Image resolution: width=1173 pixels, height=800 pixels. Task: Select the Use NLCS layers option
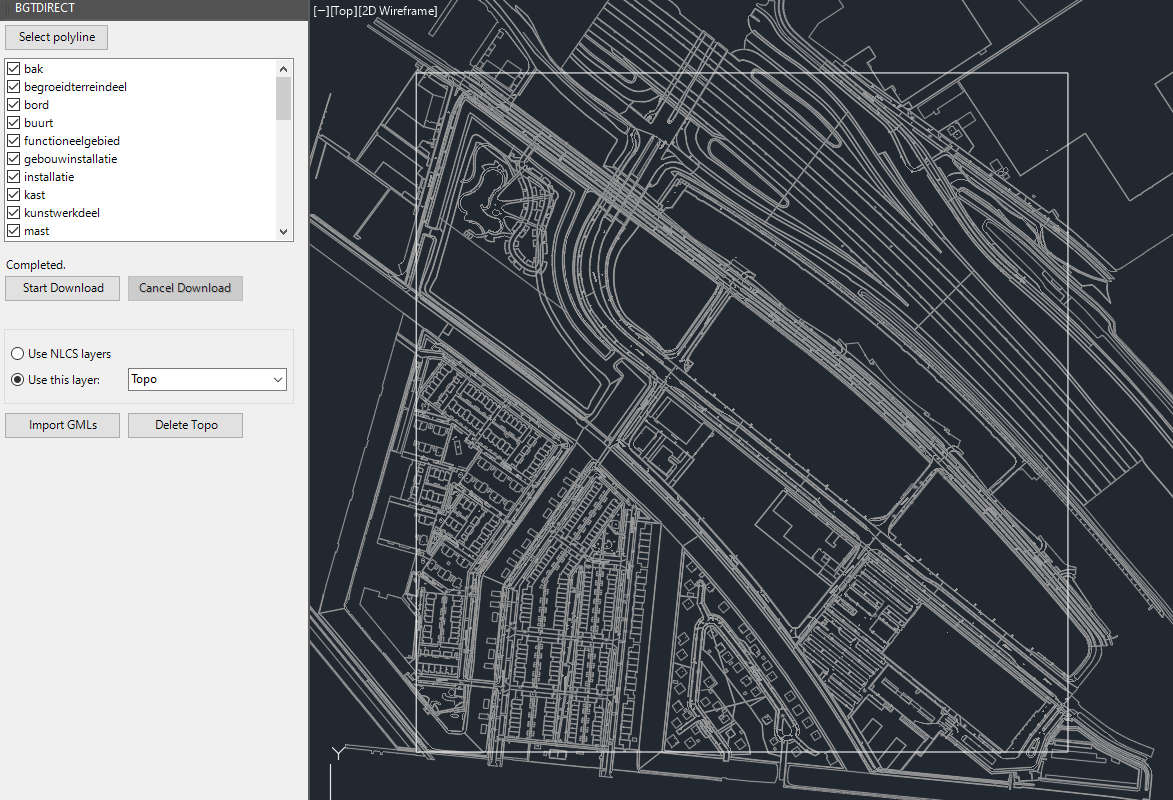[x=18, y=354]
